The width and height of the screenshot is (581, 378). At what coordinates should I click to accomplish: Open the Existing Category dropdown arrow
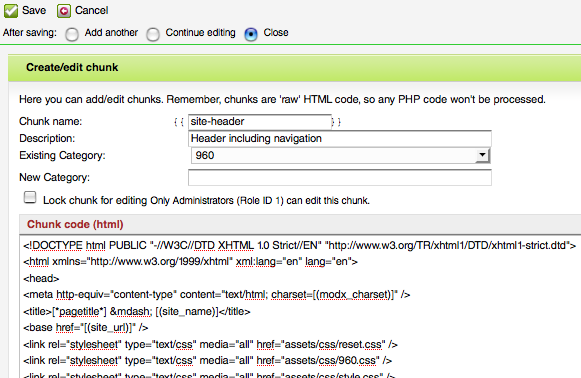482,155
